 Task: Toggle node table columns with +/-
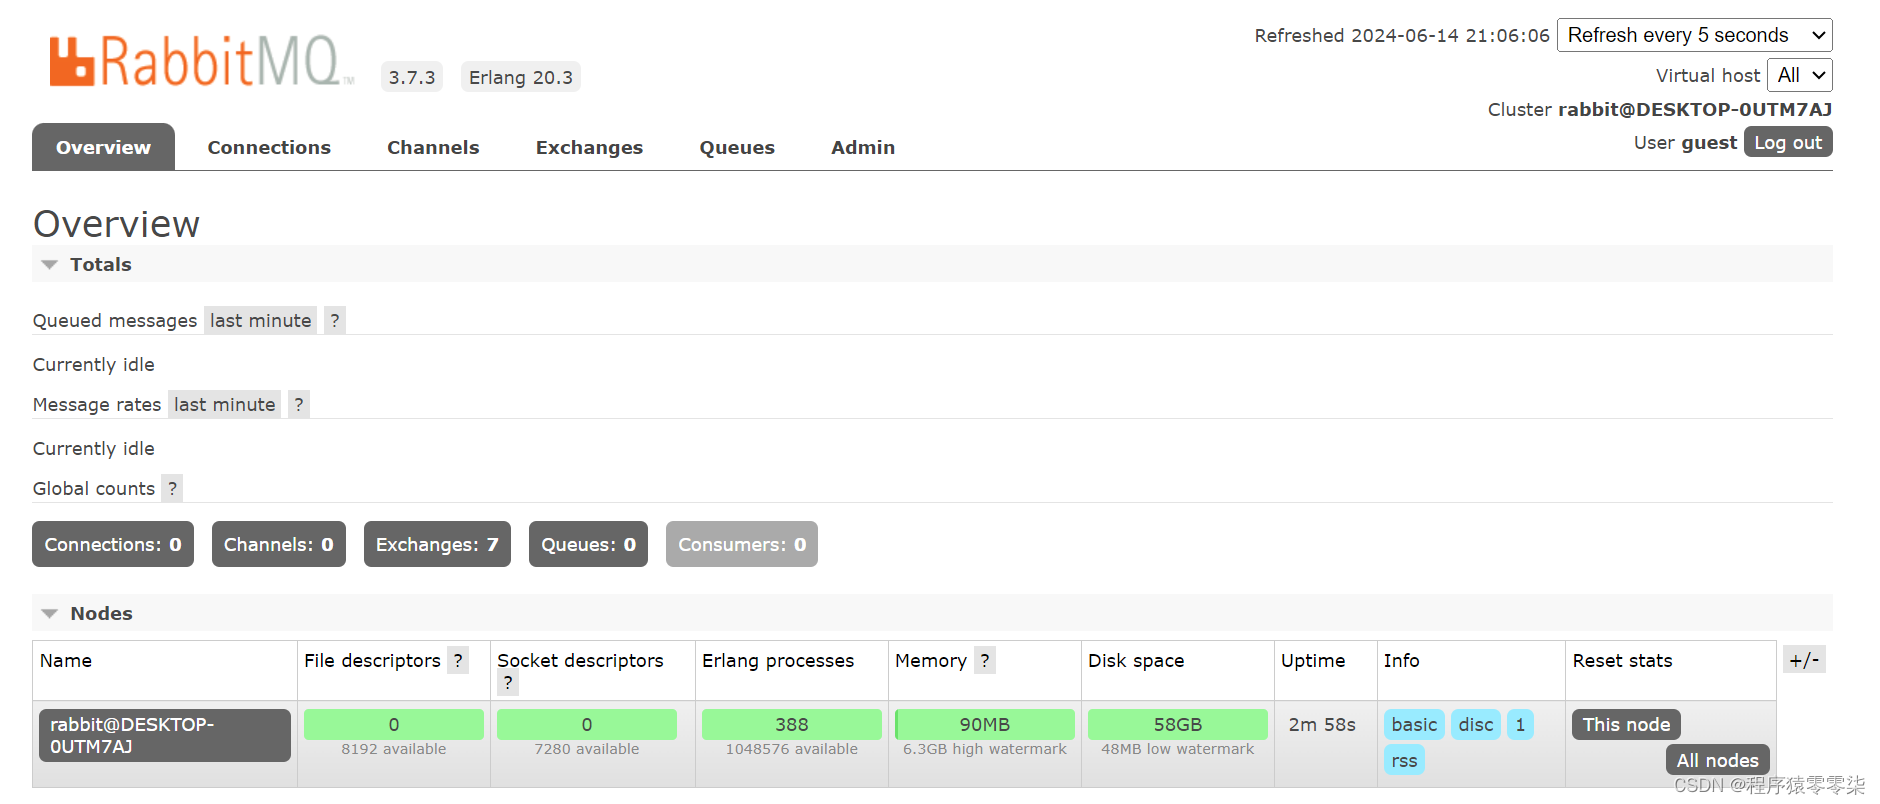1804,660
